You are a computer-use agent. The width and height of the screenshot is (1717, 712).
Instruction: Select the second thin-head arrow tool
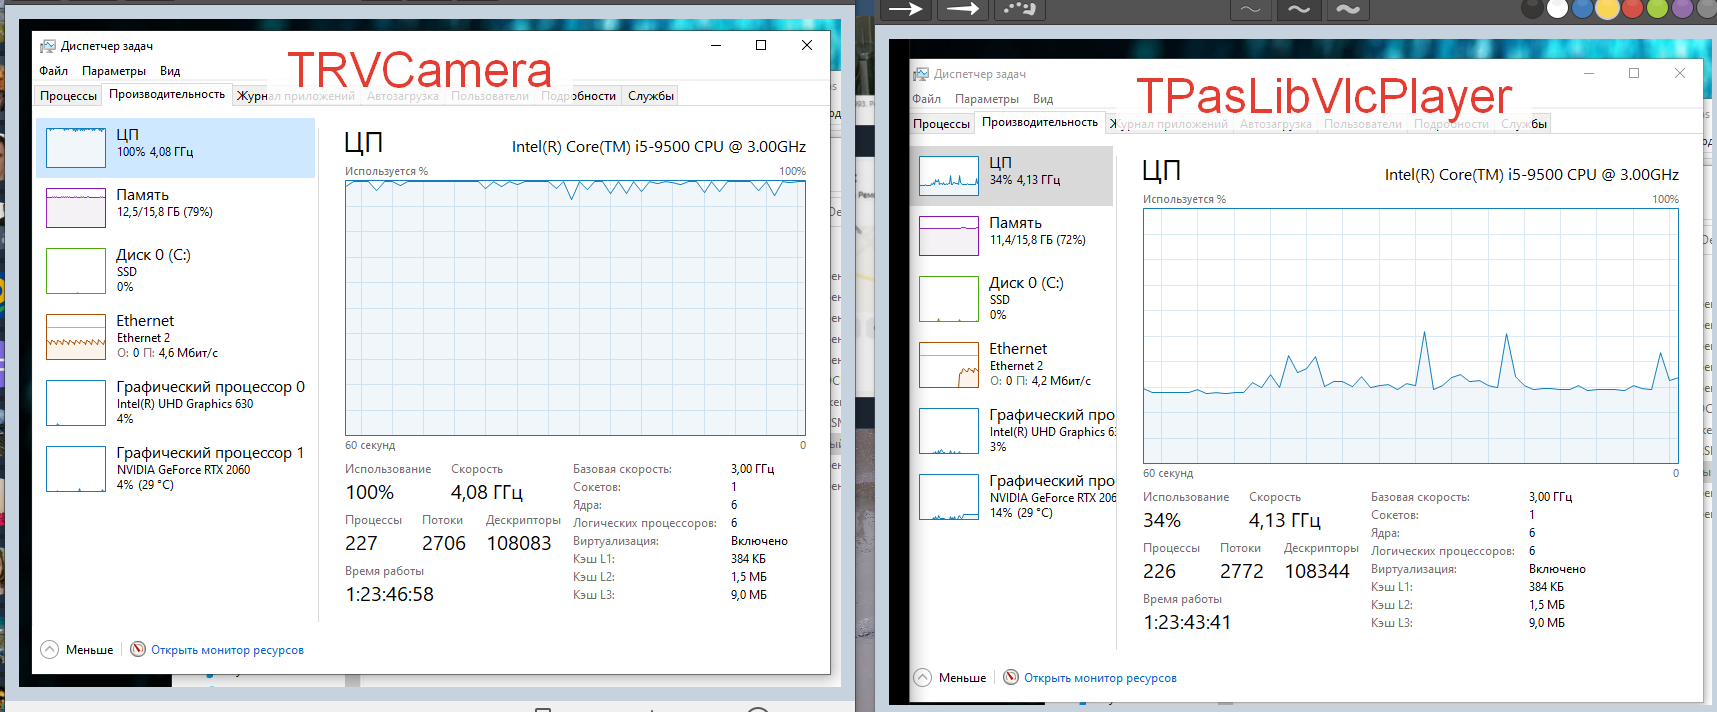tap(963, 9)
